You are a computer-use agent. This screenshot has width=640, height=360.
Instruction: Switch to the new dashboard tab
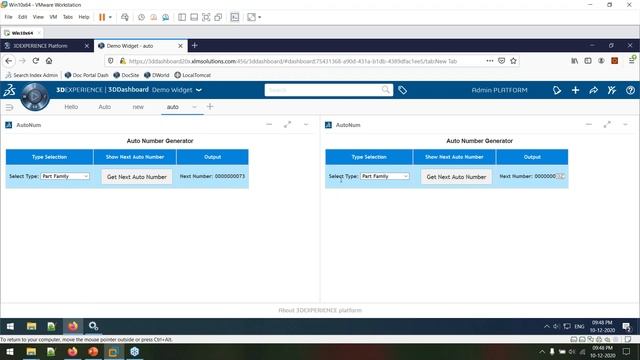click(x=138, y=107)
